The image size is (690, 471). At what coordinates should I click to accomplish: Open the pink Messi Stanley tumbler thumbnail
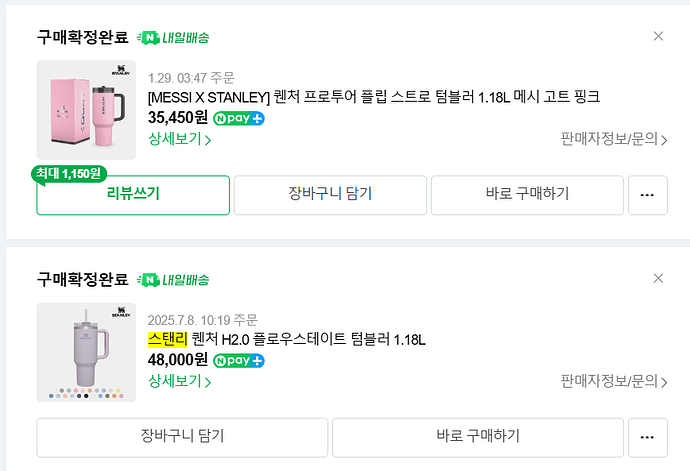point(86,110)
